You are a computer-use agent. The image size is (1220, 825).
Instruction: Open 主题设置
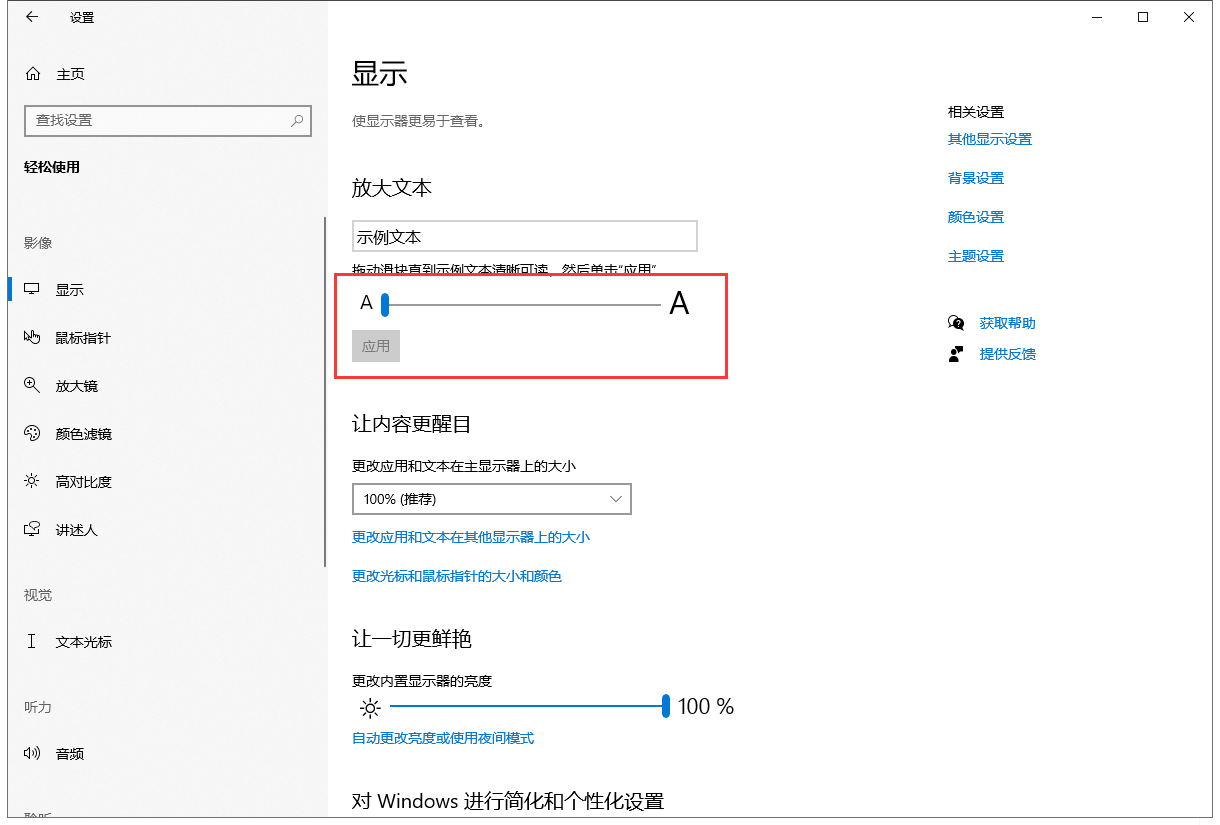975,255
